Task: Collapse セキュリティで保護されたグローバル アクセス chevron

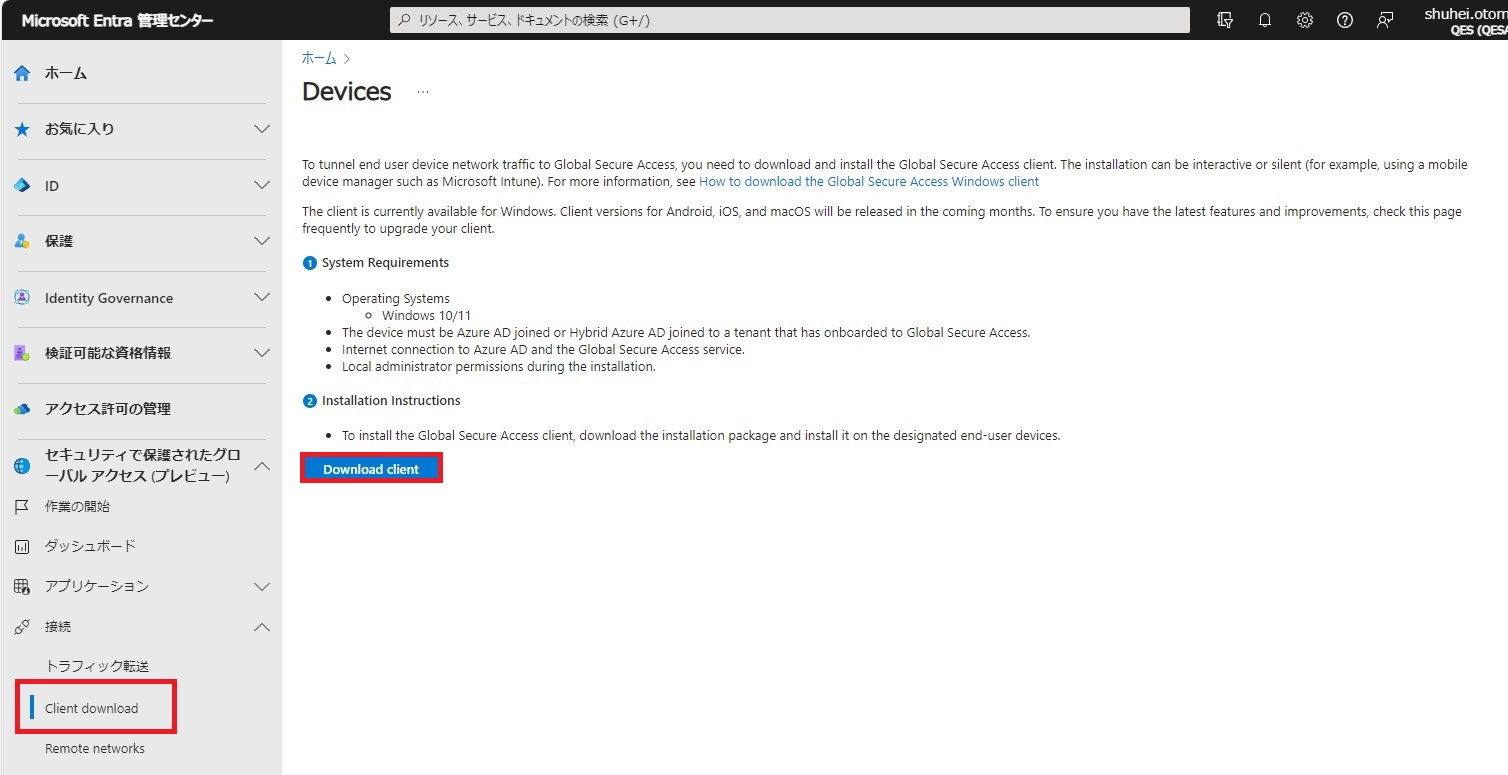Action: coord(262,466)
